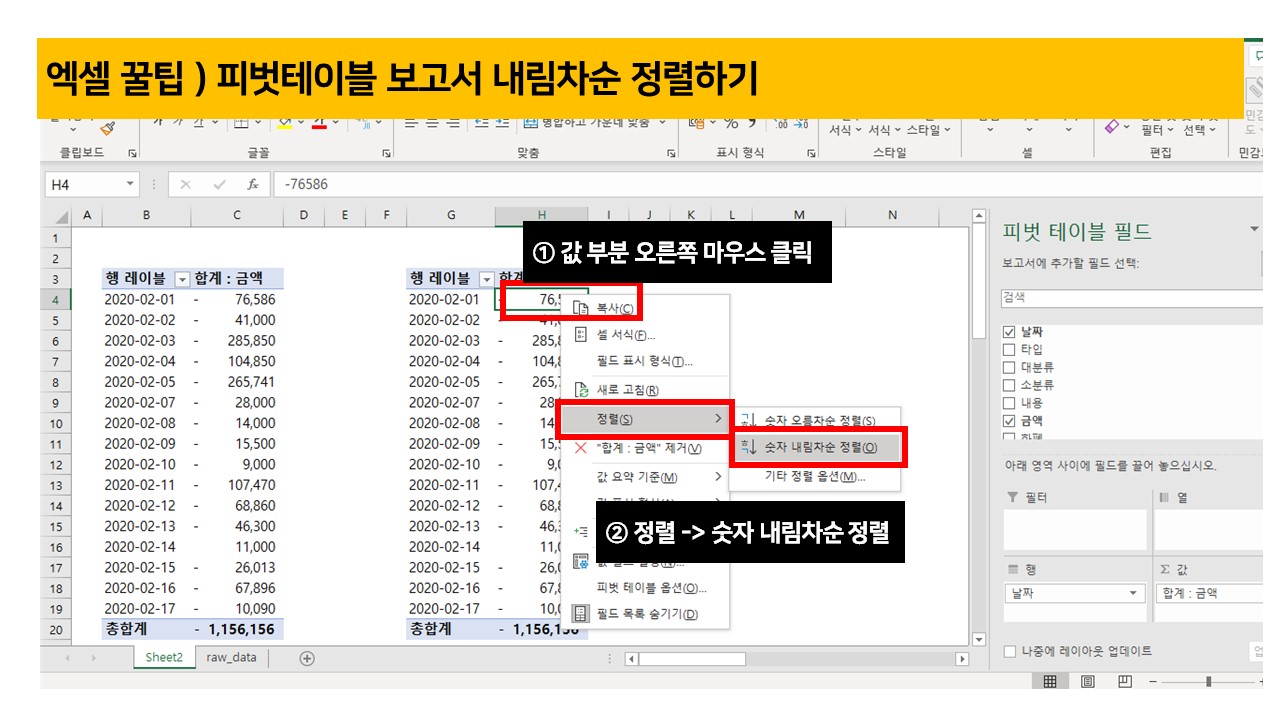Open 글꼴 group dialog launcher

pos(386,153)
